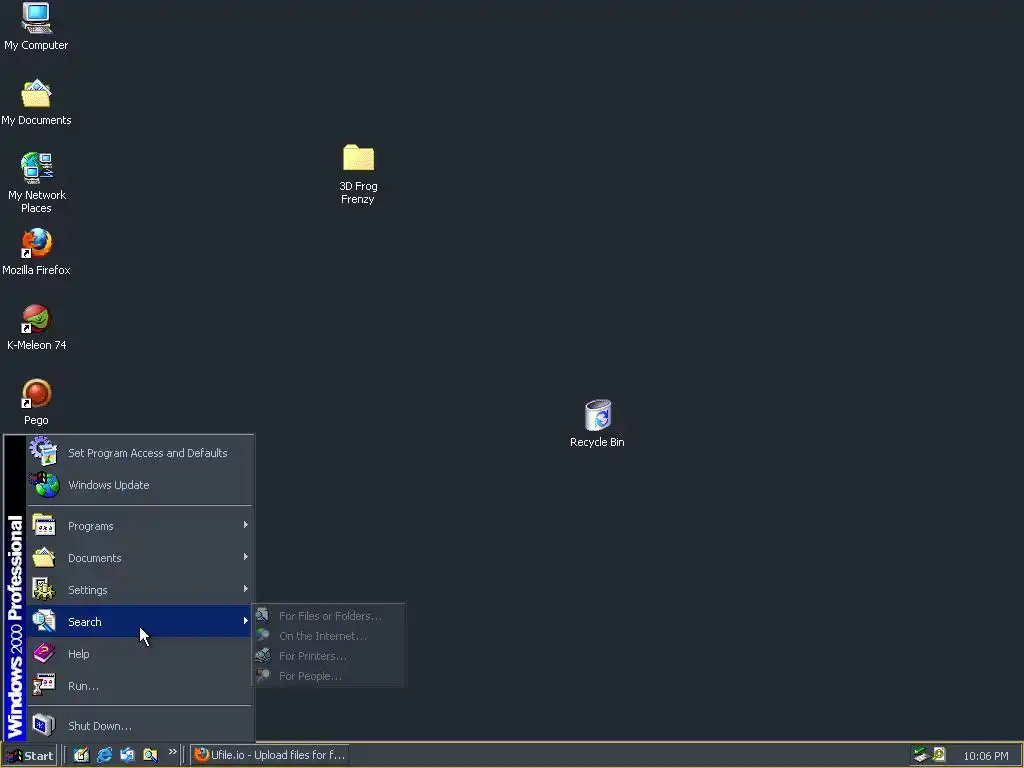The image size is (1024, 768).
Task: Click the Show Desktop quick launch icon
Action: [82, 755]
